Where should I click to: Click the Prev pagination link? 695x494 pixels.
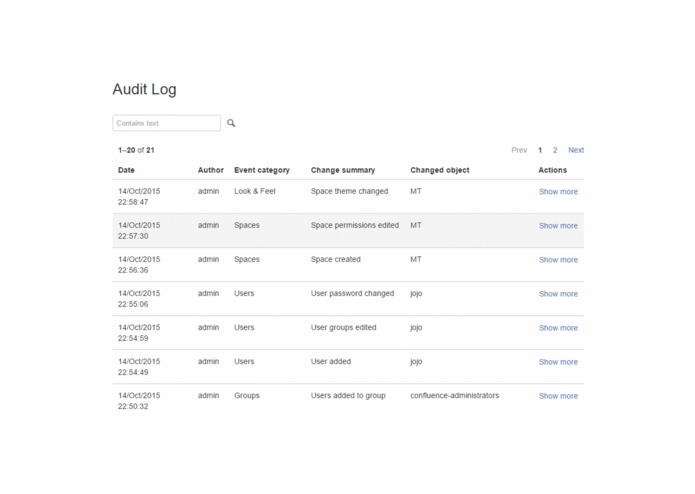pyautogui.click(x=519, y=150)
